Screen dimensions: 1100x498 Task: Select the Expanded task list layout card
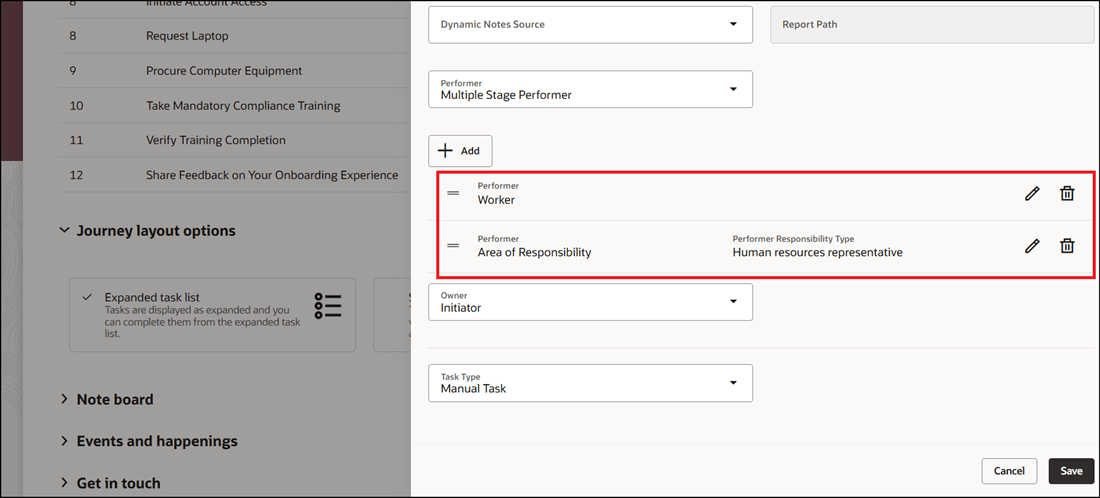[x=213, y=315]
